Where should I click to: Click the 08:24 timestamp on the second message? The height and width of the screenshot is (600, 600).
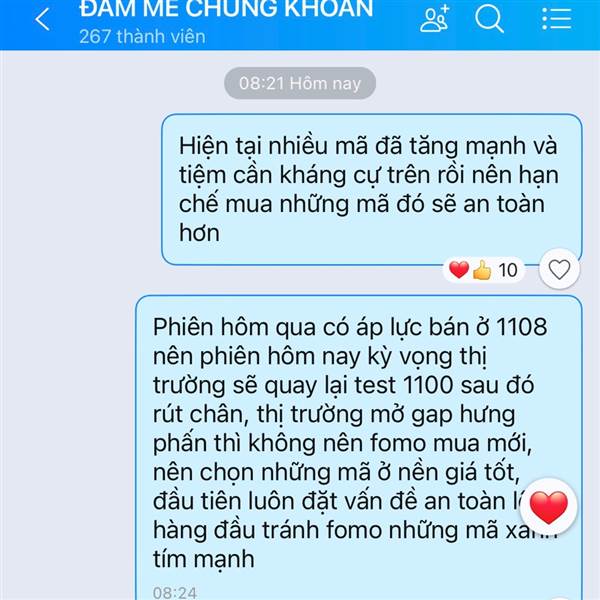click(x=175, y=592)
